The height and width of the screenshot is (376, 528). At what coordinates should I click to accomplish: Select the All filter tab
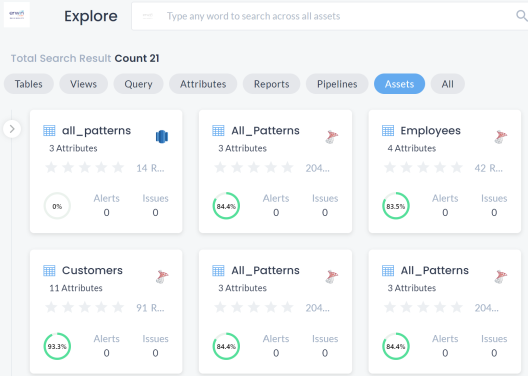tap(448, 84)
